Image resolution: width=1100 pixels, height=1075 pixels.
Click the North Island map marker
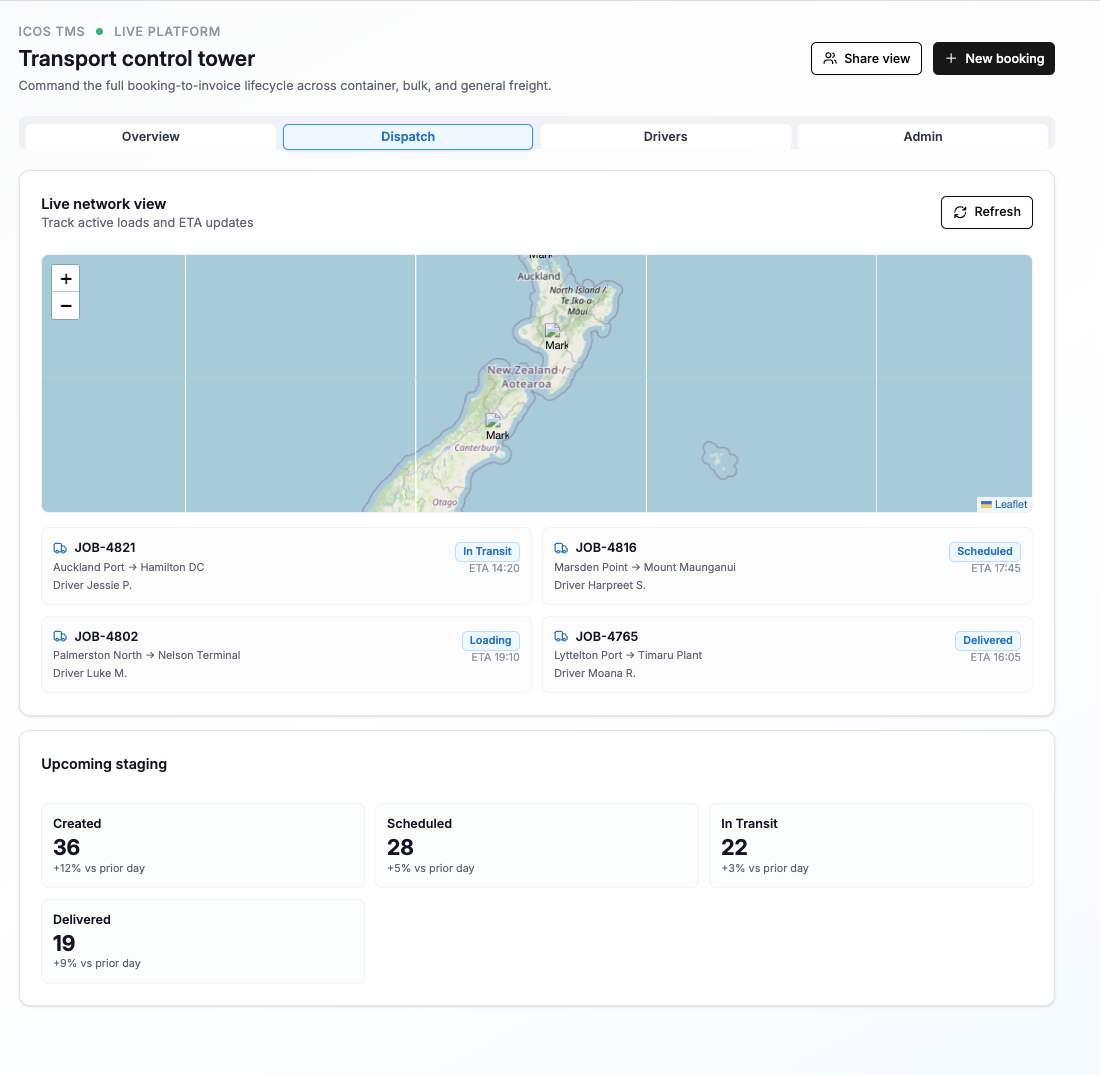coord(555,337)
